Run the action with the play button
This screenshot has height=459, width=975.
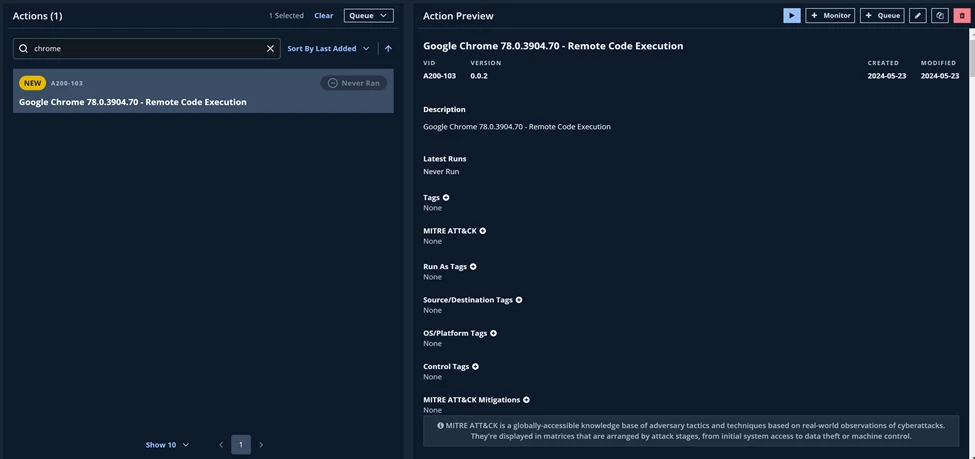792,16
